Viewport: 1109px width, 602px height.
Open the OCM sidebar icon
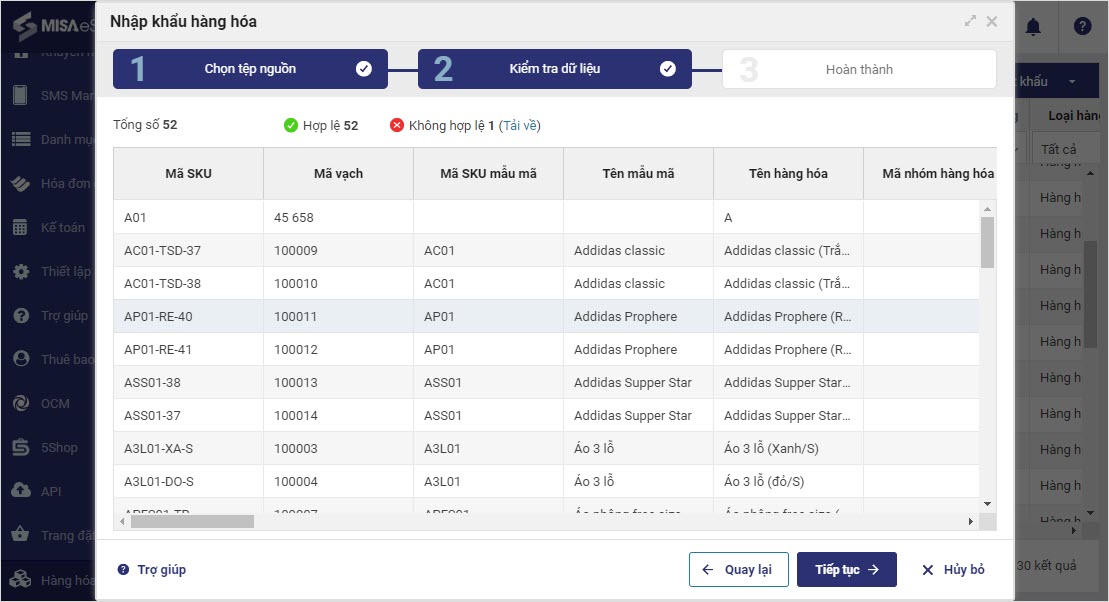coord(20,404)
